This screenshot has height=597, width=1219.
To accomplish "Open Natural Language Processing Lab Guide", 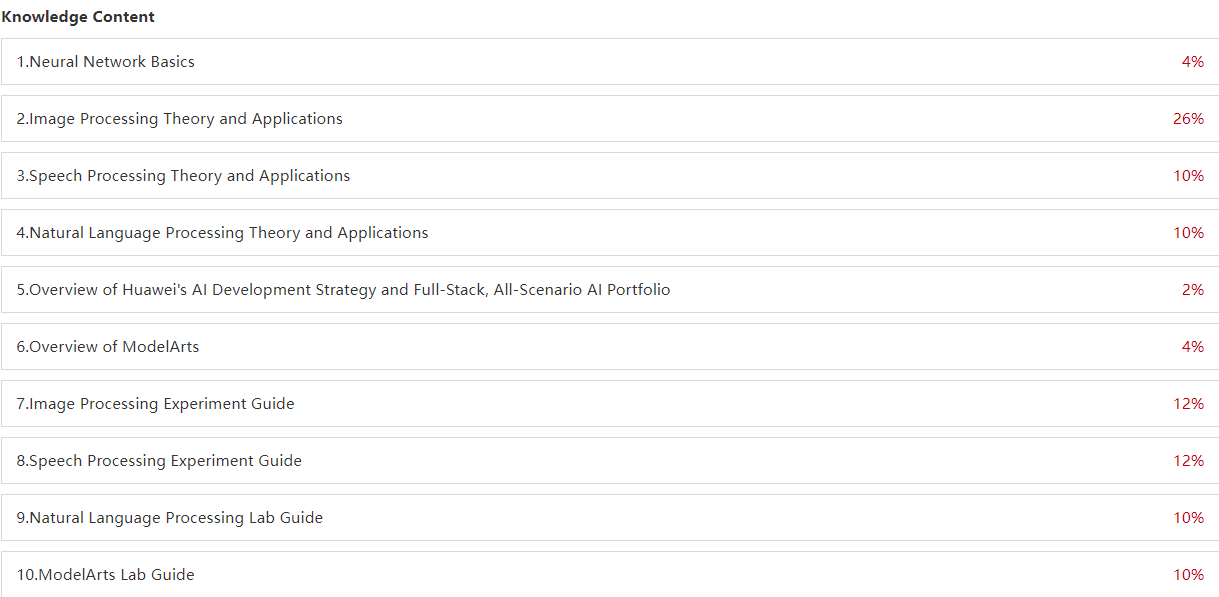I will (x=609, y=518).
